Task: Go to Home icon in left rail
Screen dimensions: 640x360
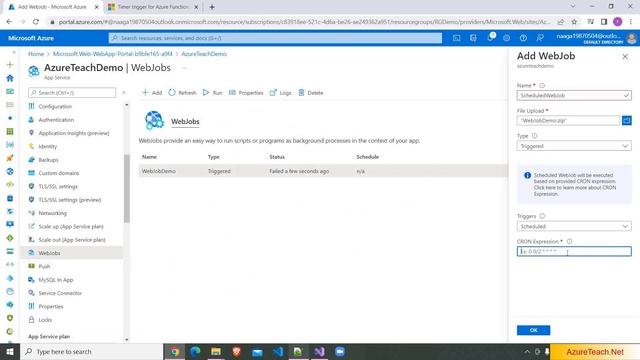Action: (x=10, y=78)
